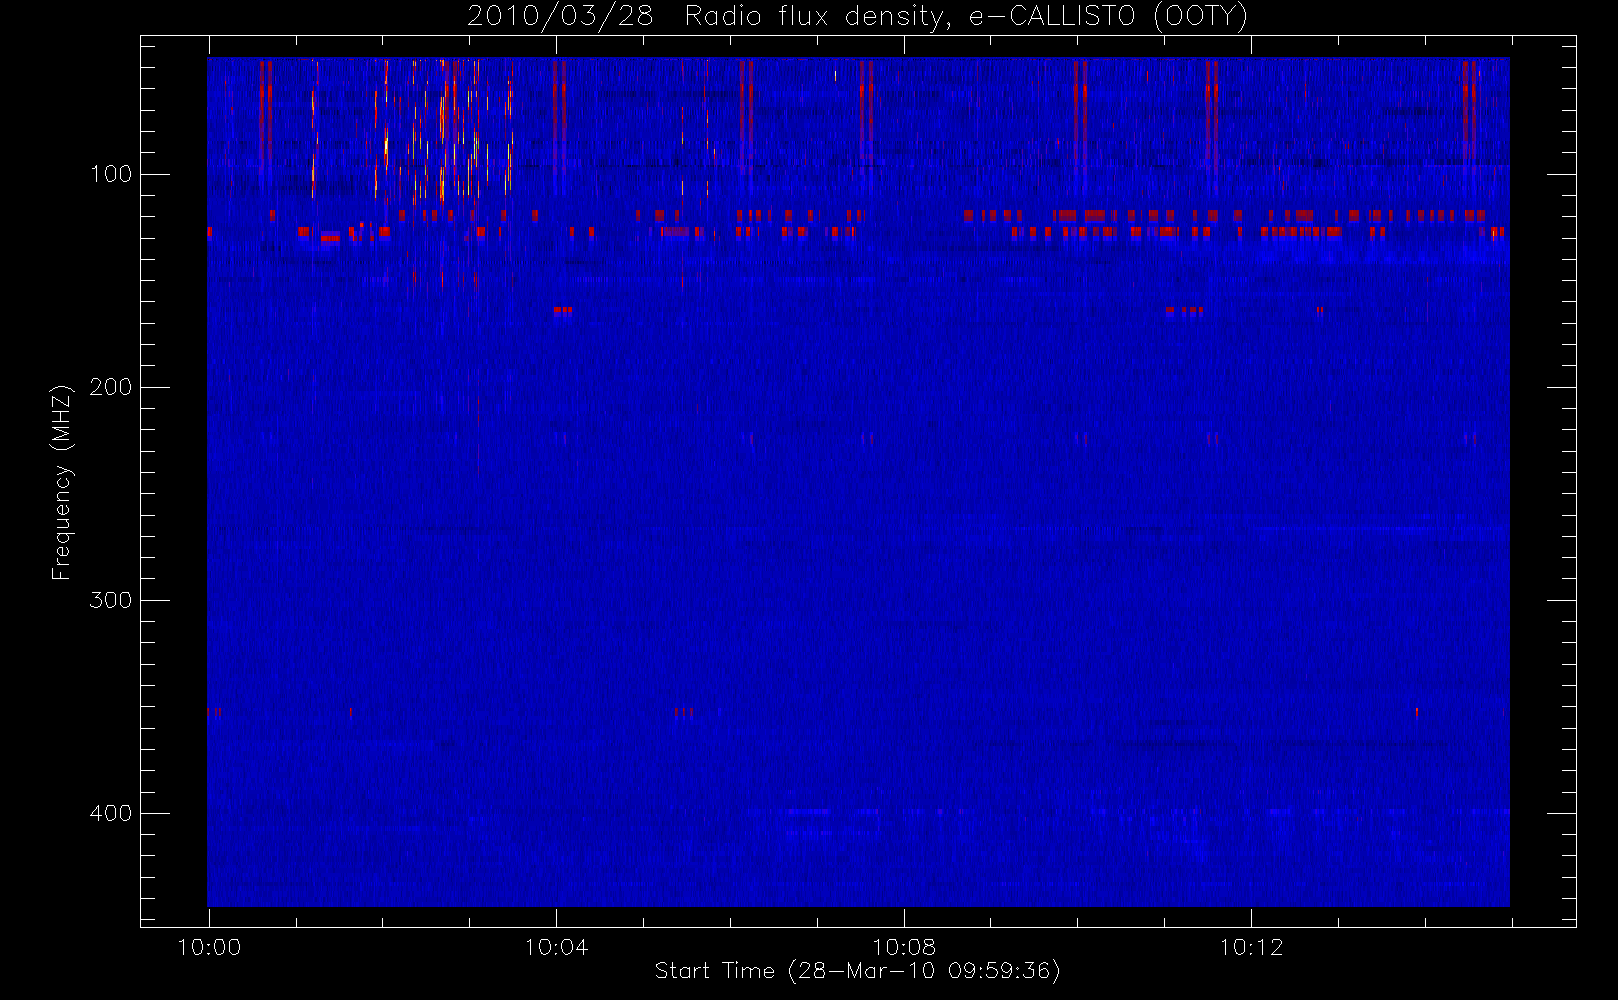Click the '10:00' time tick label
Screen dimensions: 1618x1000
pos(209,947)
